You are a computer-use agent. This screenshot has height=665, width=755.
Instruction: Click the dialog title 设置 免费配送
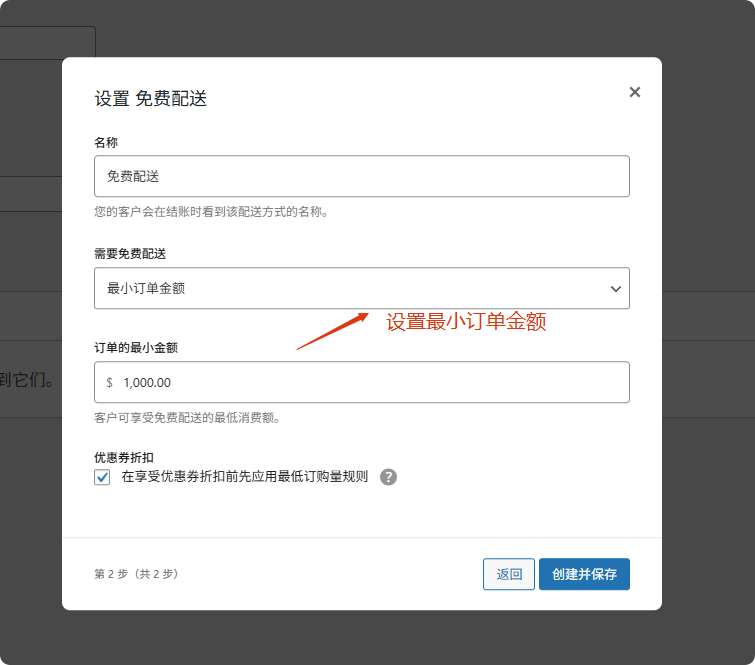150,99
